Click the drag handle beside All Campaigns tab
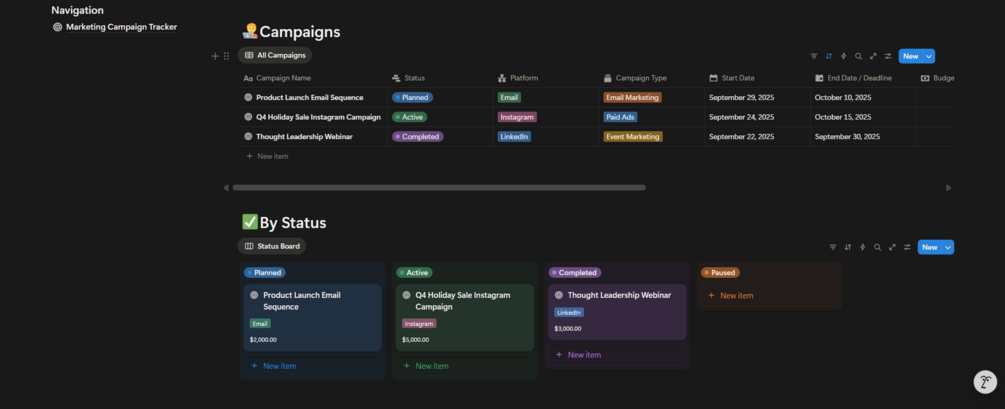The height and width of the screenshot is (409, 1005). point(226,56)
